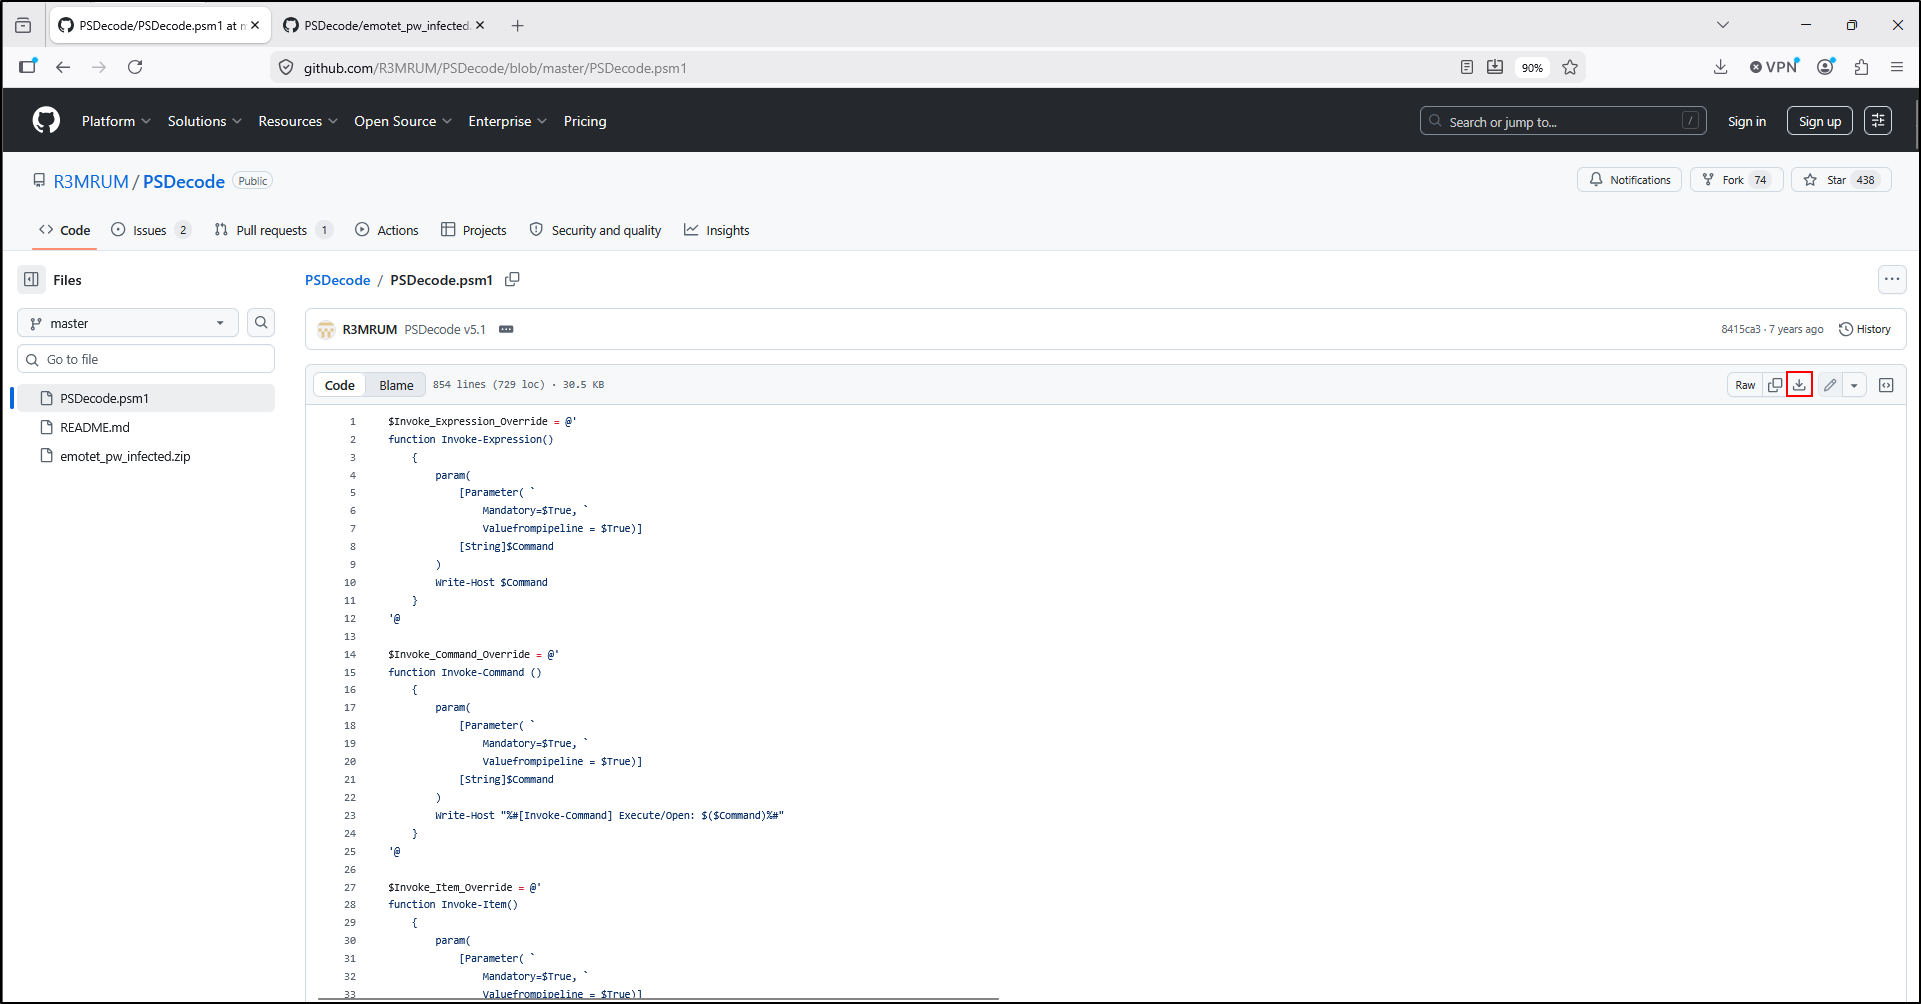Switch to Blame view
Viewport: 1921px width, 1004px height.
[396, 385]
